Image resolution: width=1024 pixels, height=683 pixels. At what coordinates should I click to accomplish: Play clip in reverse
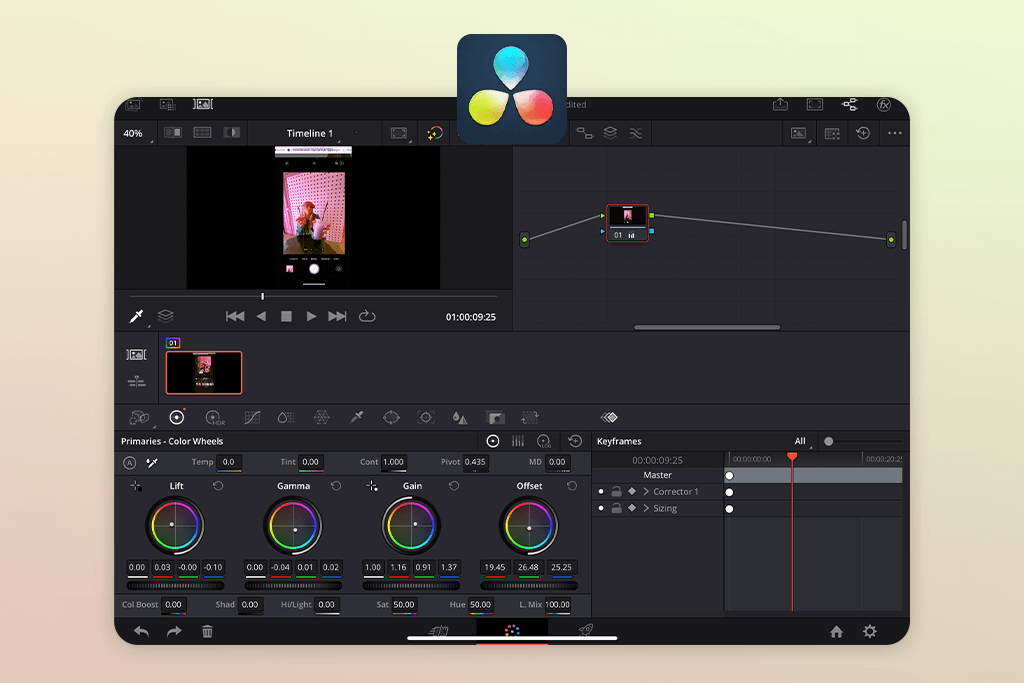(261, 316)
